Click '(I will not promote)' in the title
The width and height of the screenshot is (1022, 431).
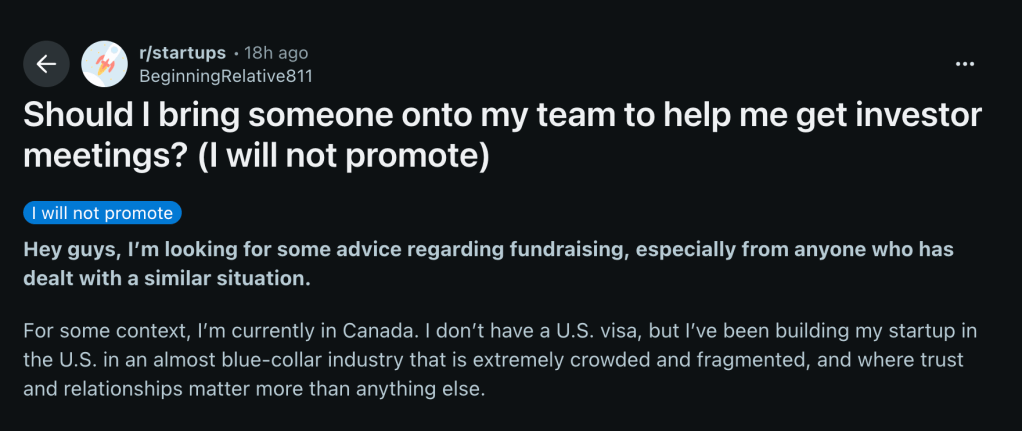click(344, 158)
